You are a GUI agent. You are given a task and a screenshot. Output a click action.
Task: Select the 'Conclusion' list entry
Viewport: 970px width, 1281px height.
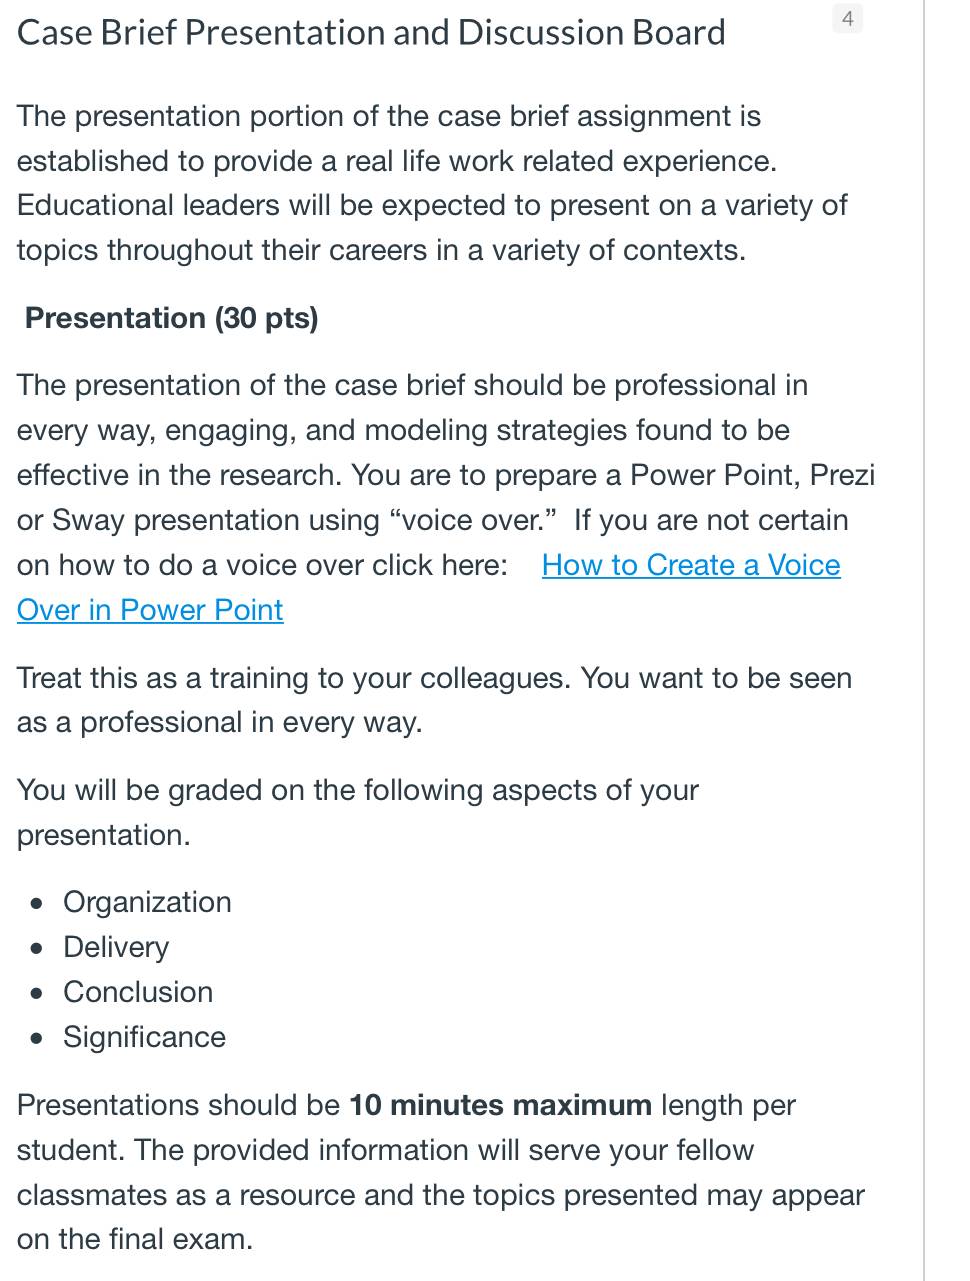[138, 992]
